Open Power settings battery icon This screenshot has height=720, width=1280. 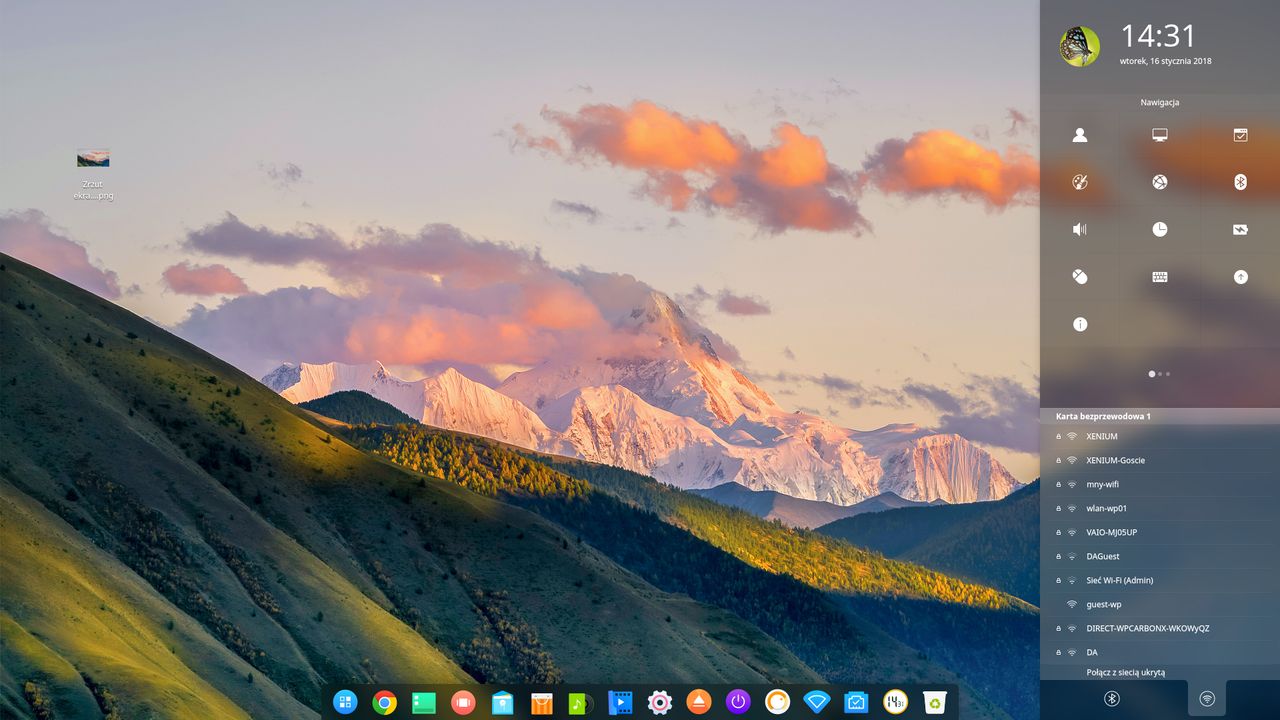(x=1240, y=229)
